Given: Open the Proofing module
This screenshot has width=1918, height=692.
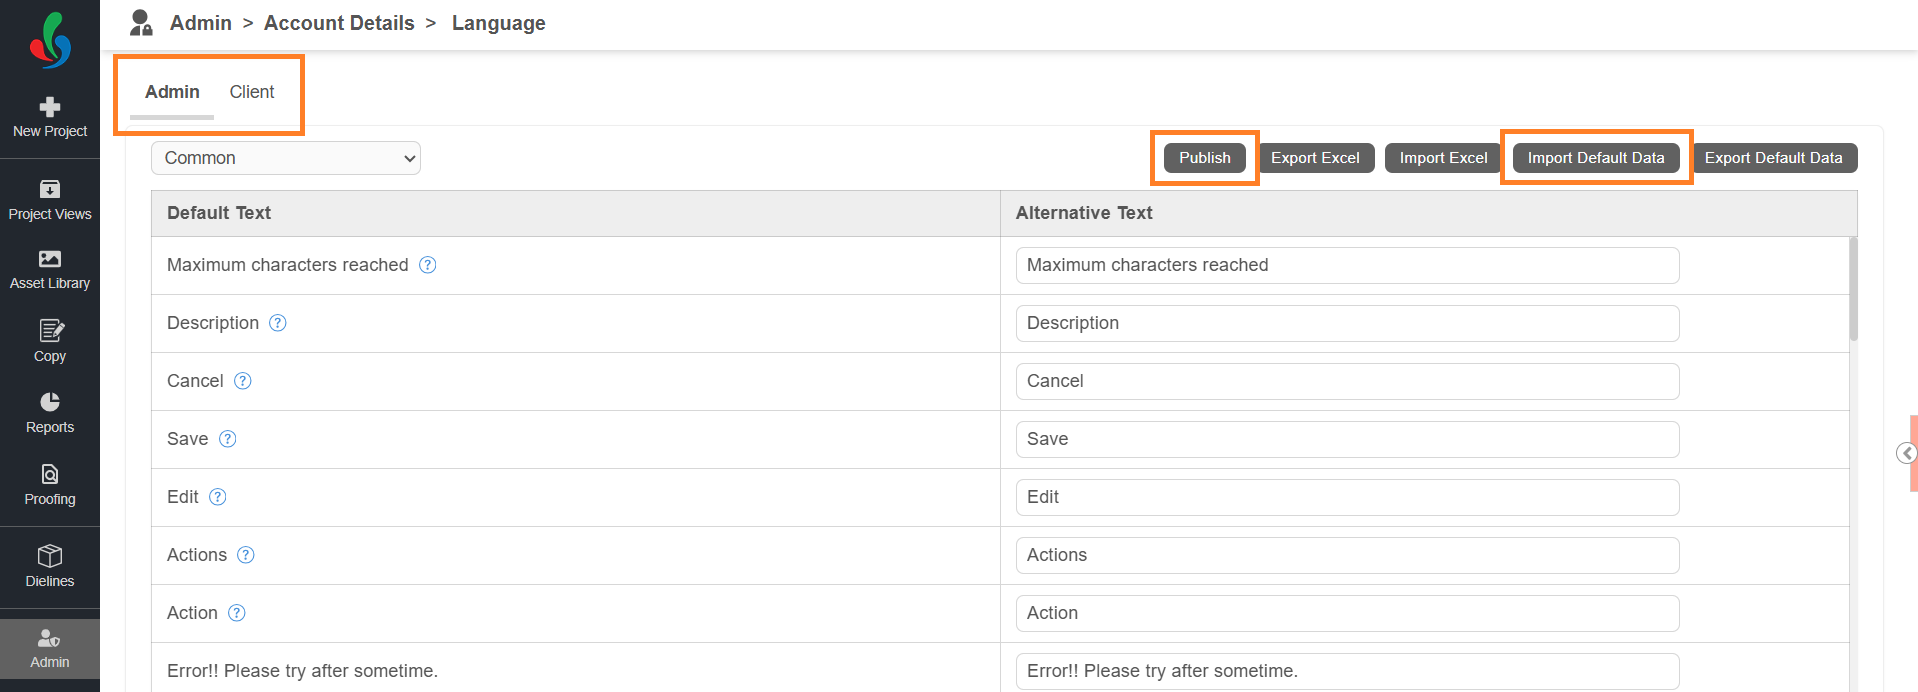Looking at the screenshot, I should (x=50, y=485).
